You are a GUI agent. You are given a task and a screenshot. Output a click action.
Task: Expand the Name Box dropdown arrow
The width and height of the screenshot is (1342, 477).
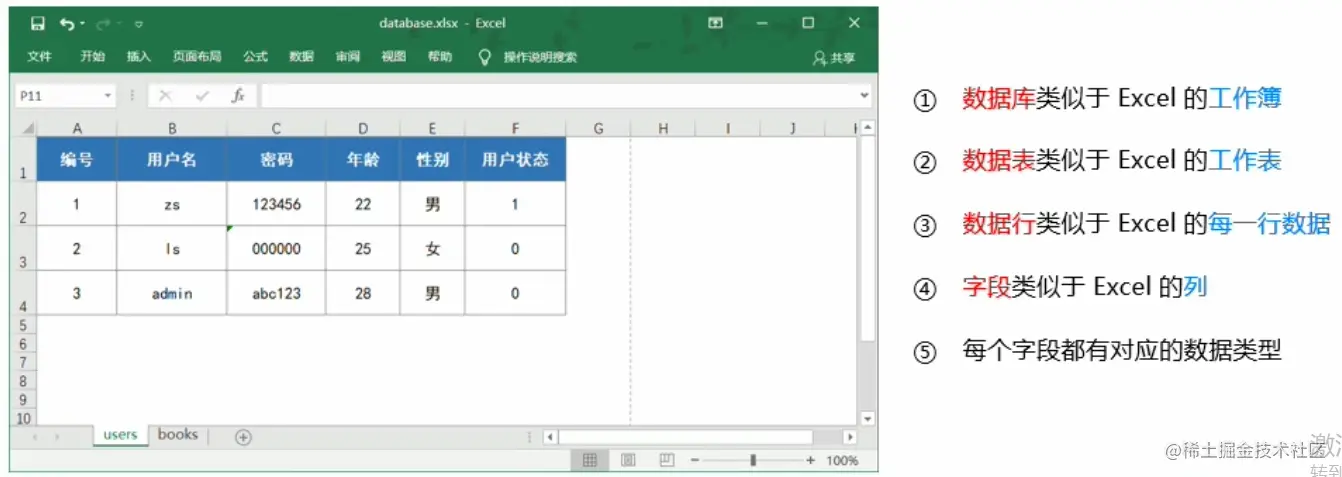point(109,96)
